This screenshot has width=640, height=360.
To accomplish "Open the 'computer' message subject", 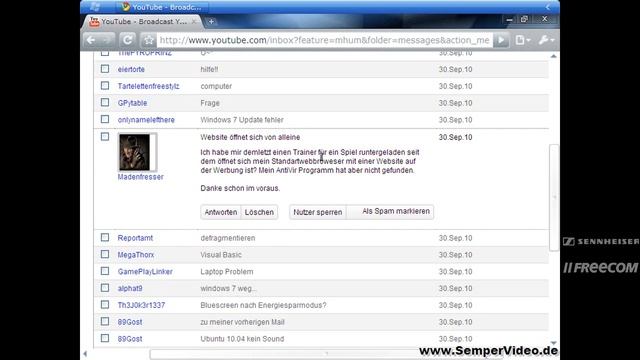I will pyautogui.click(x=216, y=86).
